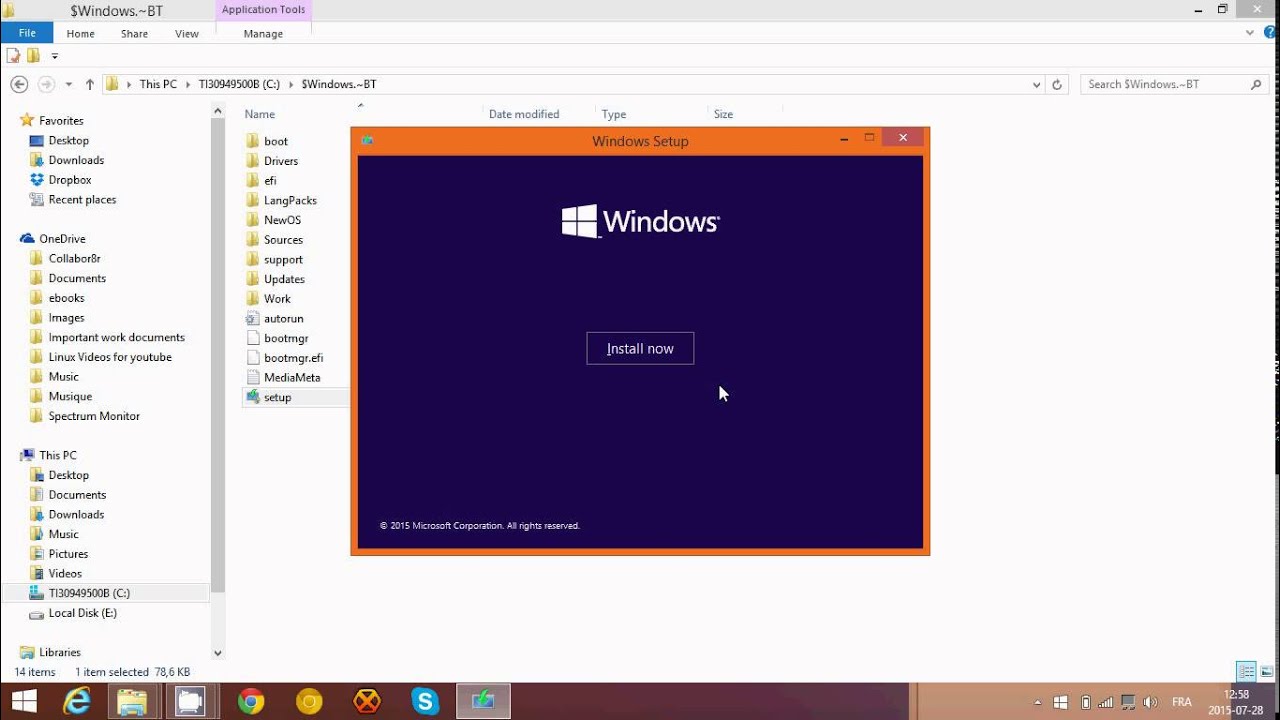Click Install now in Windows Setup

[640, 348]
